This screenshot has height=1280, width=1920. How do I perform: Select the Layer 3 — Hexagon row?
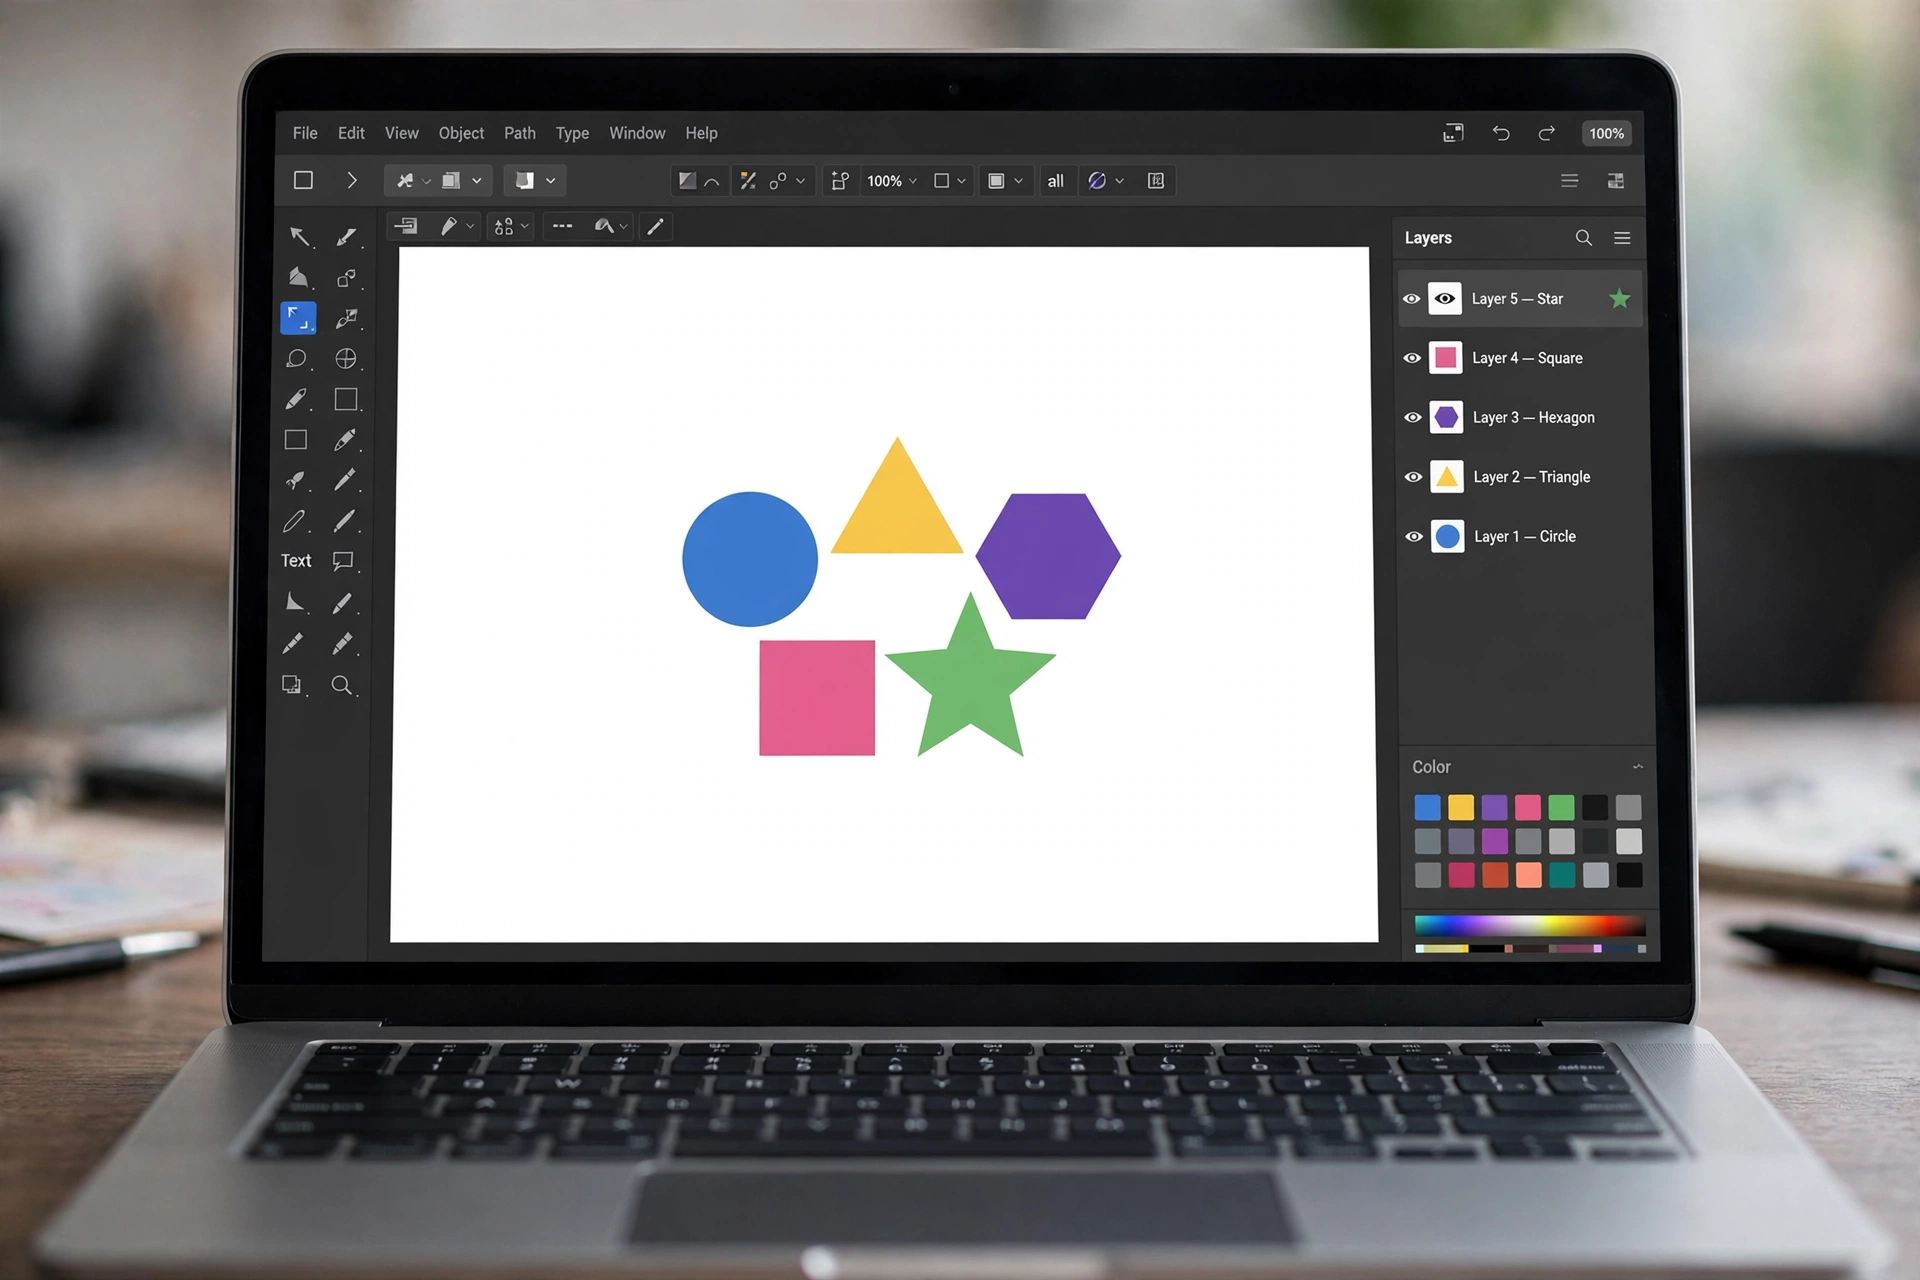coord(1521,417)
